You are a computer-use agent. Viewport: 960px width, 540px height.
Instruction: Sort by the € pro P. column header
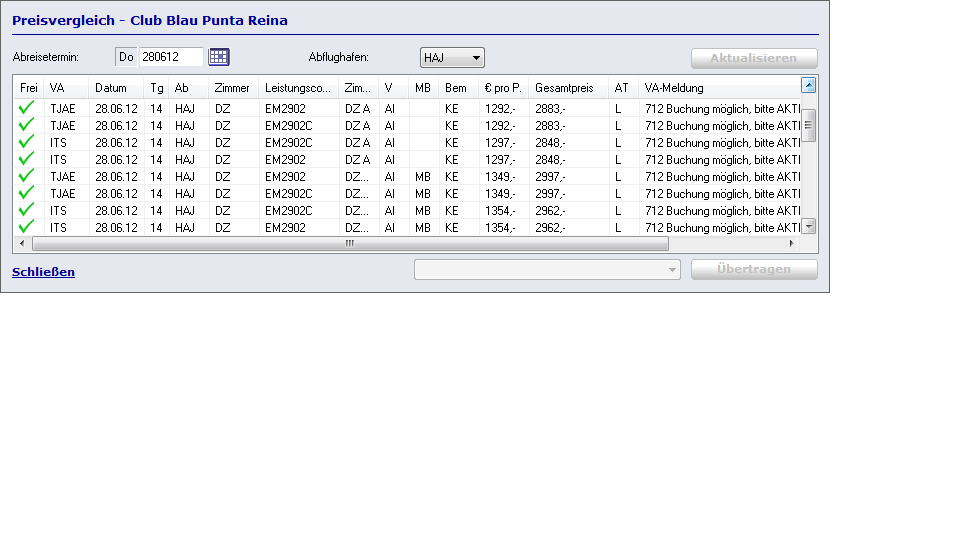(503, 88)
